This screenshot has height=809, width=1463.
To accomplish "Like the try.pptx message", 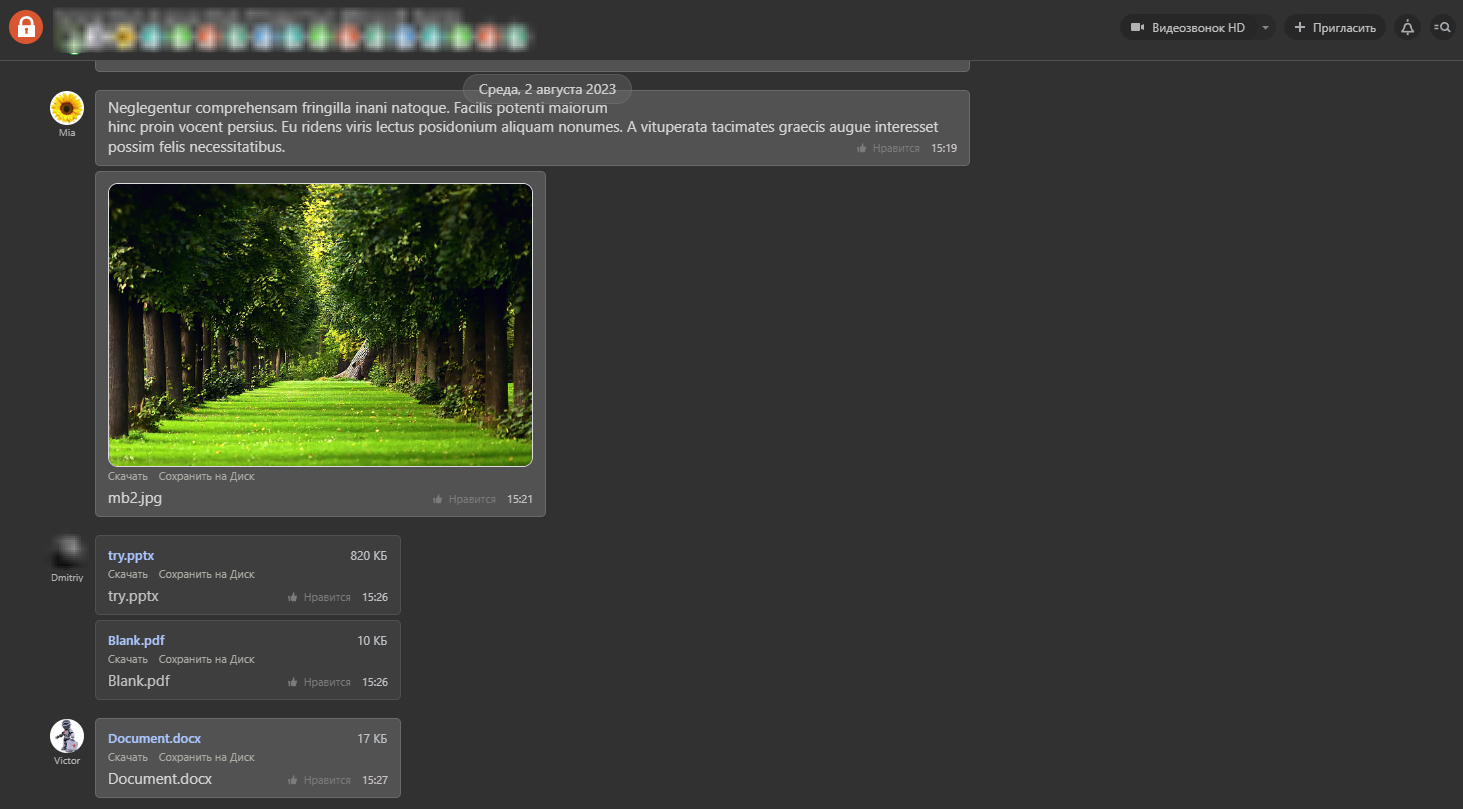I will pyautogui.click(x=319, y=597).
